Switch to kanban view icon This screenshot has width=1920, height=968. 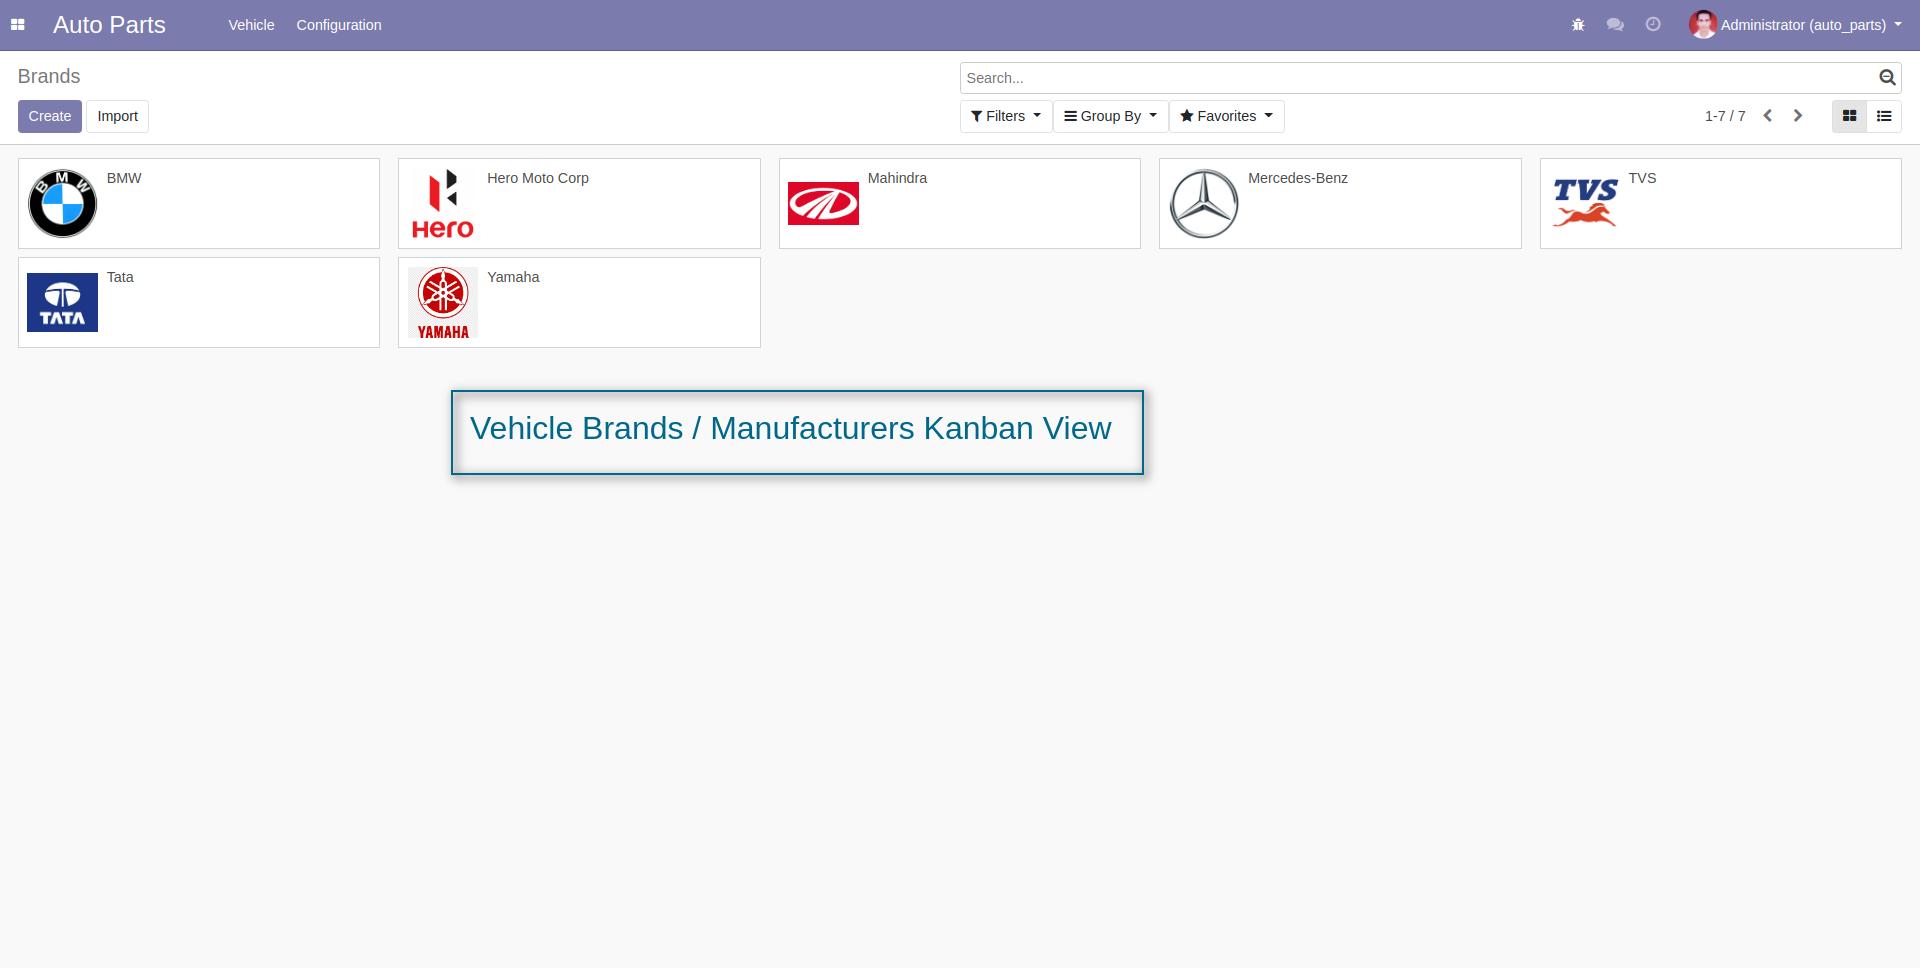1849,116
